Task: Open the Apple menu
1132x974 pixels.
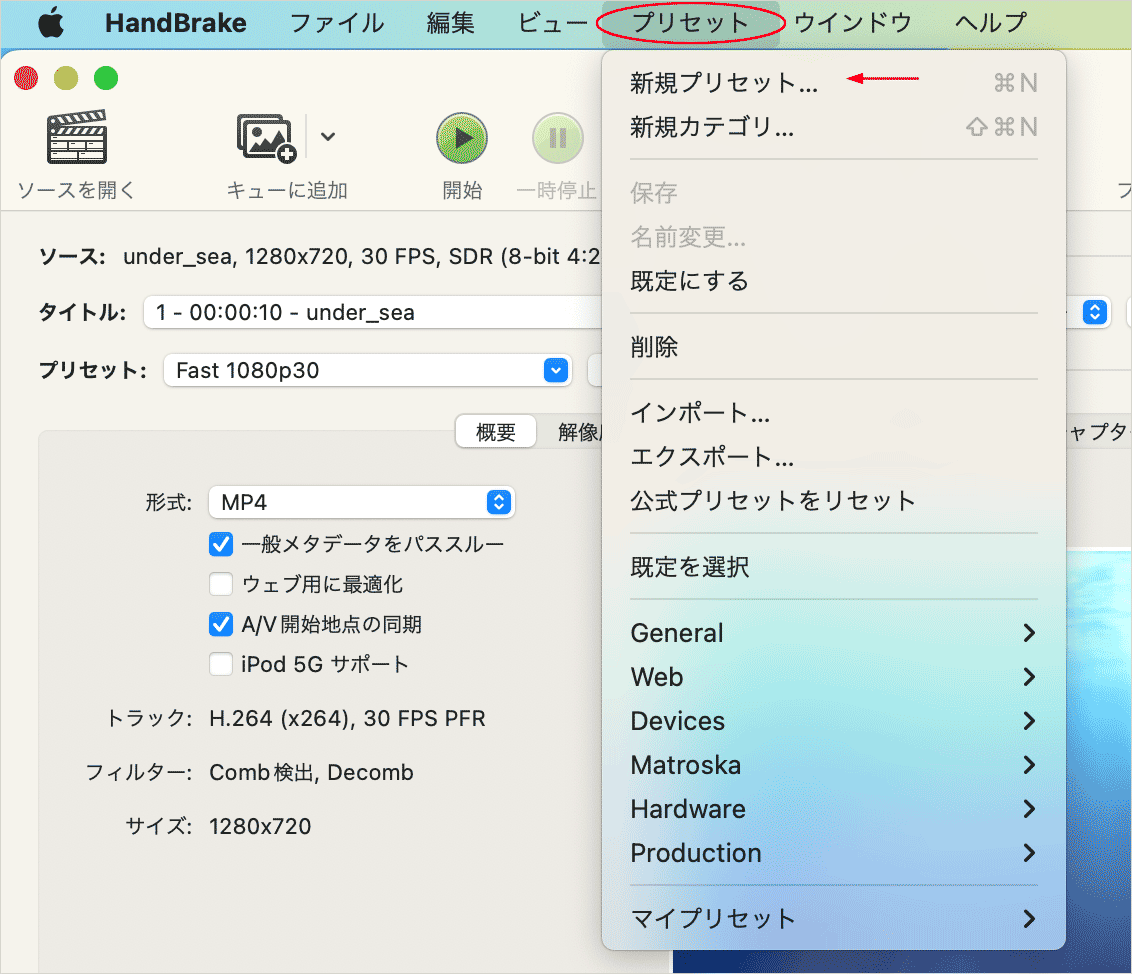Action: coord(50,23)
